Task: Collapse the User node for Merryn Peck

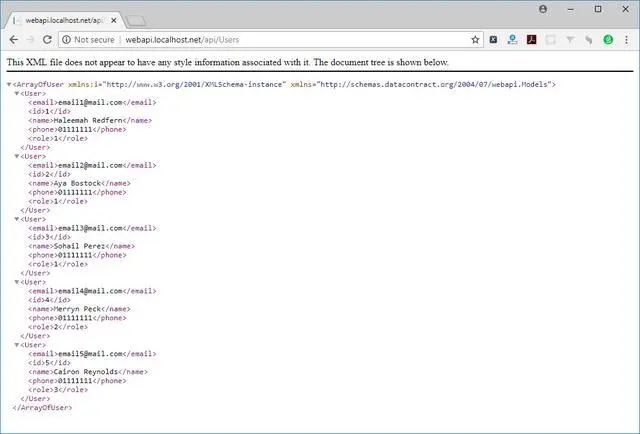Action: coord(17,282)
